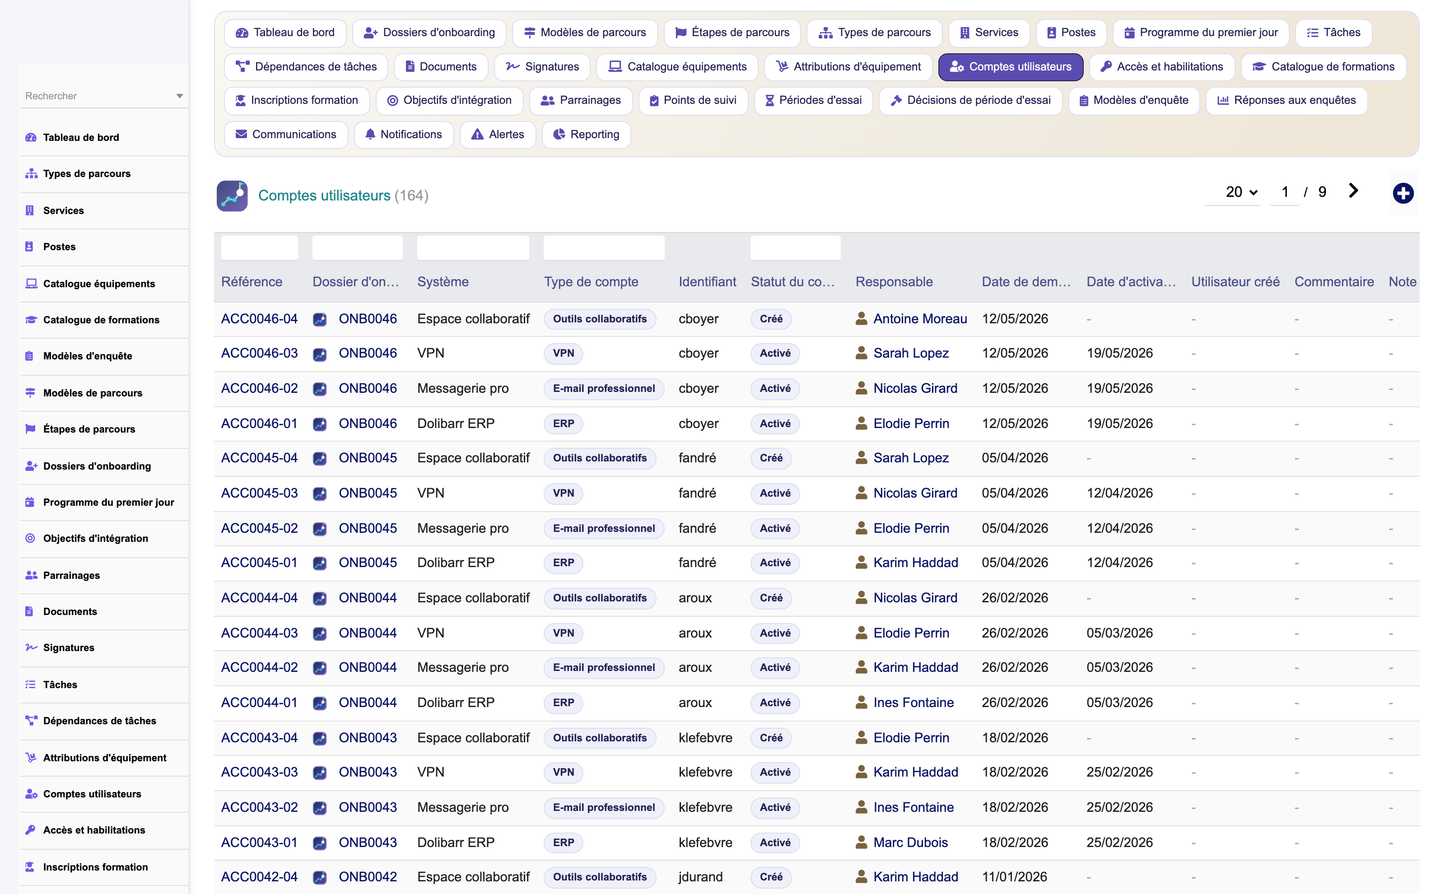Sort by Date d'activation column header

[1131, 282]
